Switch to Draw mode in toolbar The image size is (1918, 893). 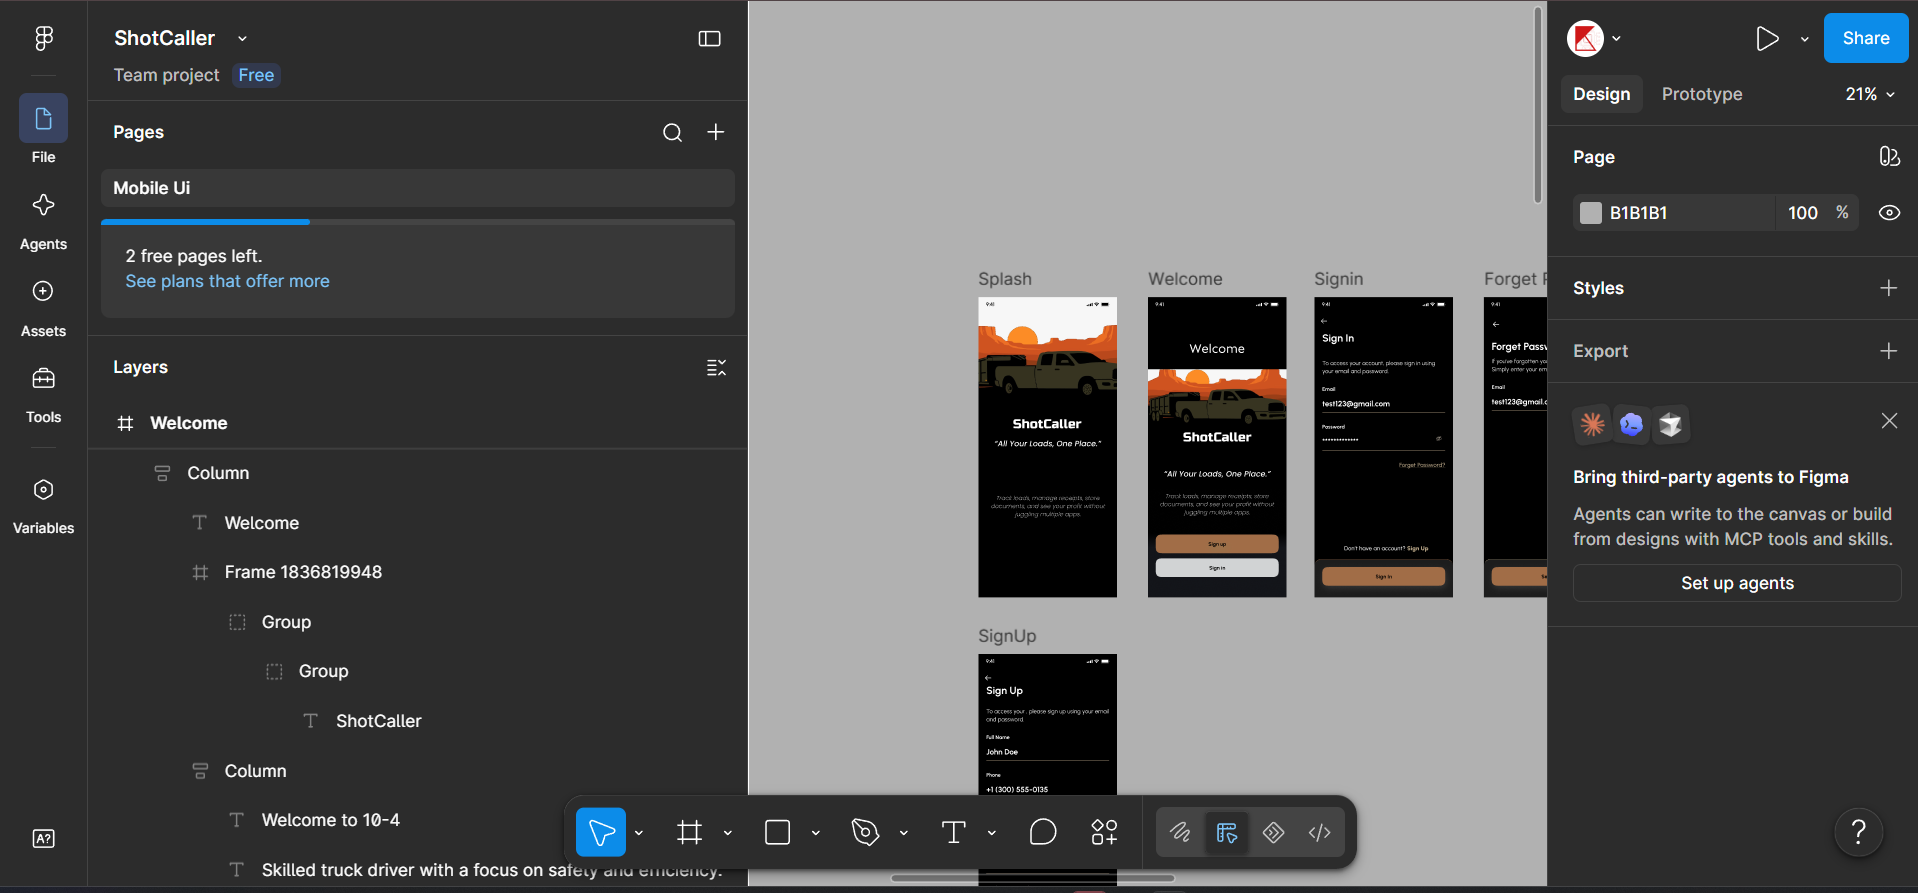(1180, 832)
